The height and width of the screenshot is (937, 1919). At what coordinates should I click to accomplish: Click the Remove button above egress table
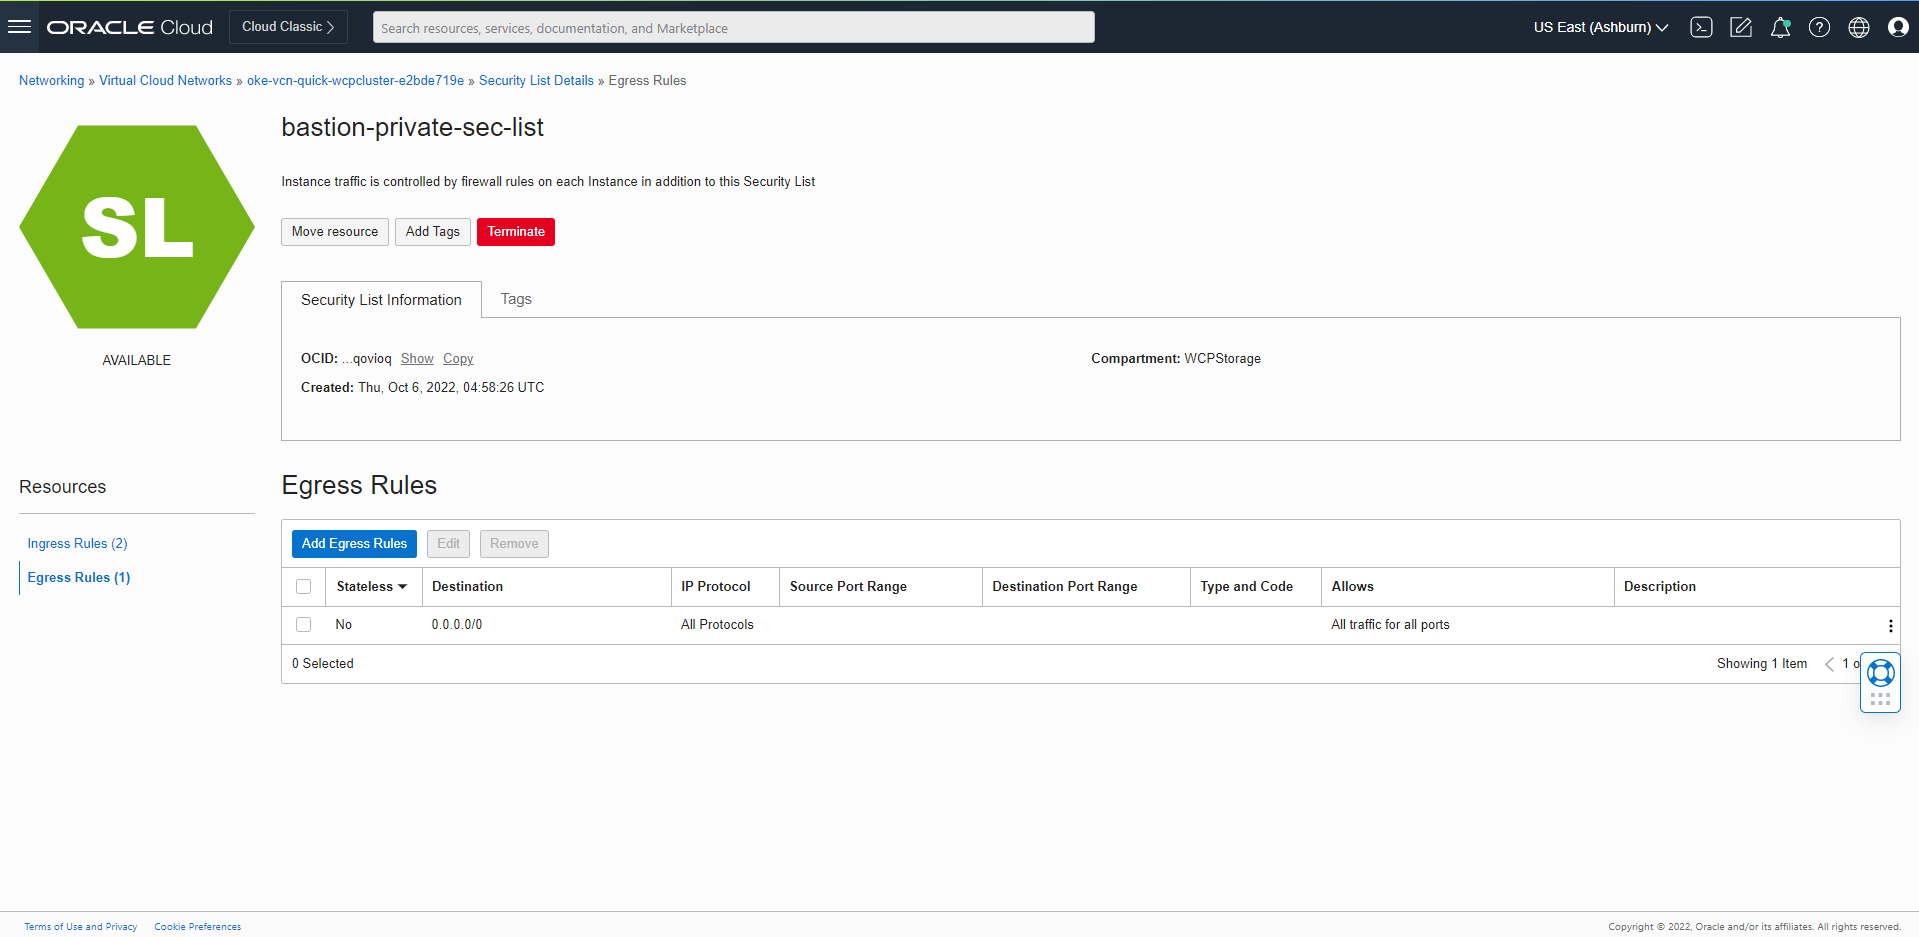514,544
